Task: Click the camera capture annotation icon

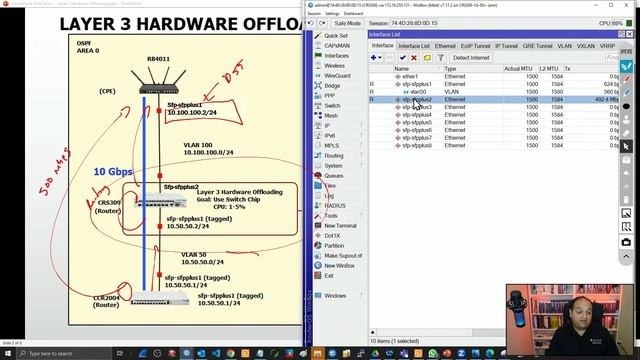Action: (626, 242)
